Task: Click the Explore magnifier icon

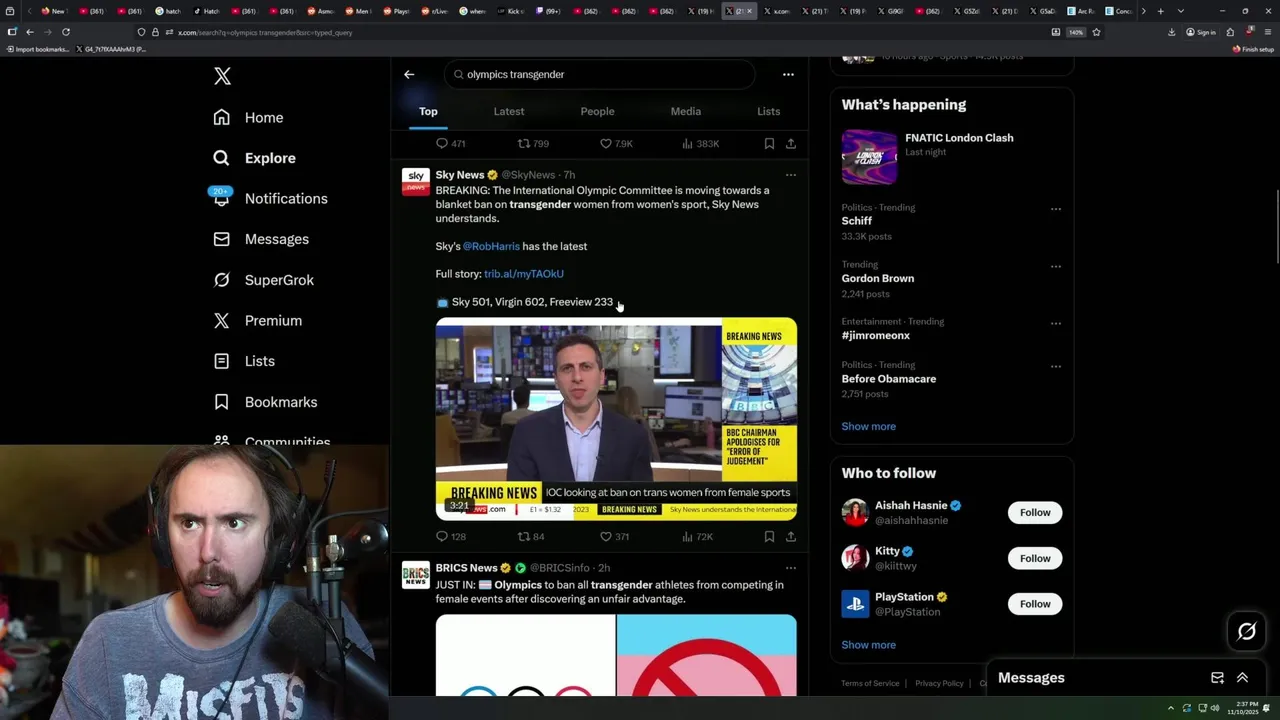Action: coord(221,158)
